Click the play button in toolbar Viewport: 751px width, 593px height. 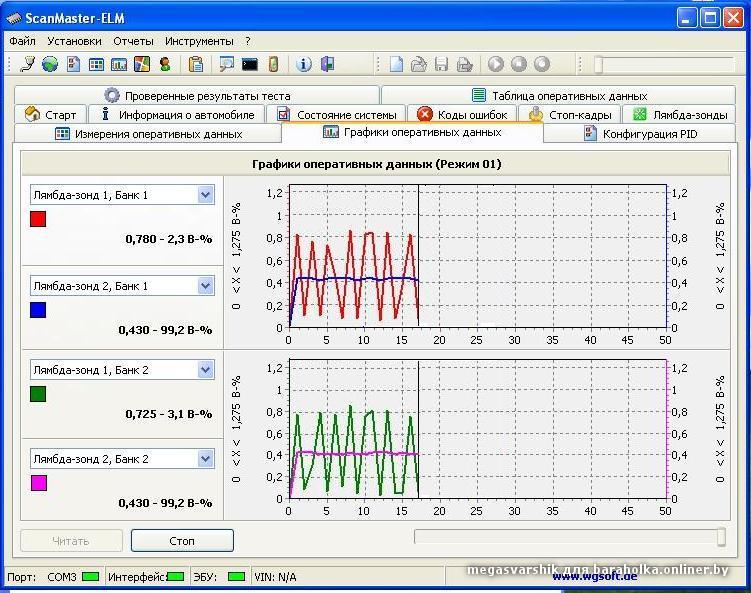pyautogui.click(x=496, y=64)
